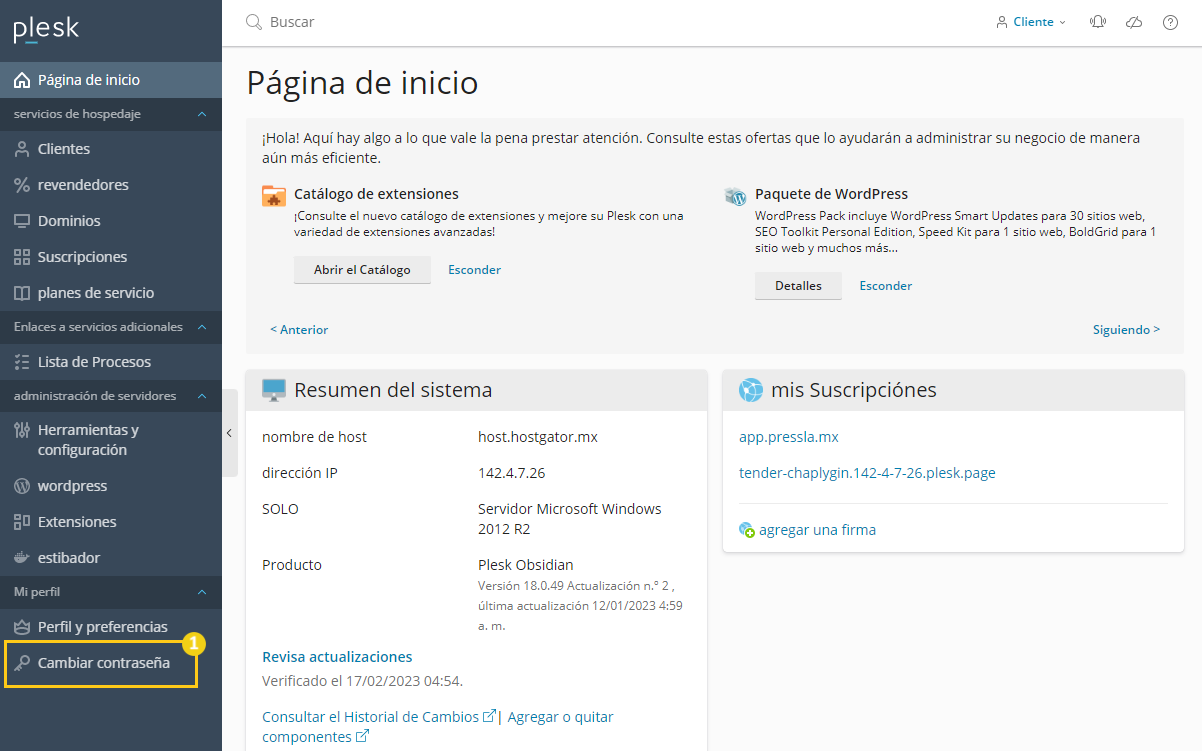Click Esconder beside Abrir el Catálogo

coord(474,270)
